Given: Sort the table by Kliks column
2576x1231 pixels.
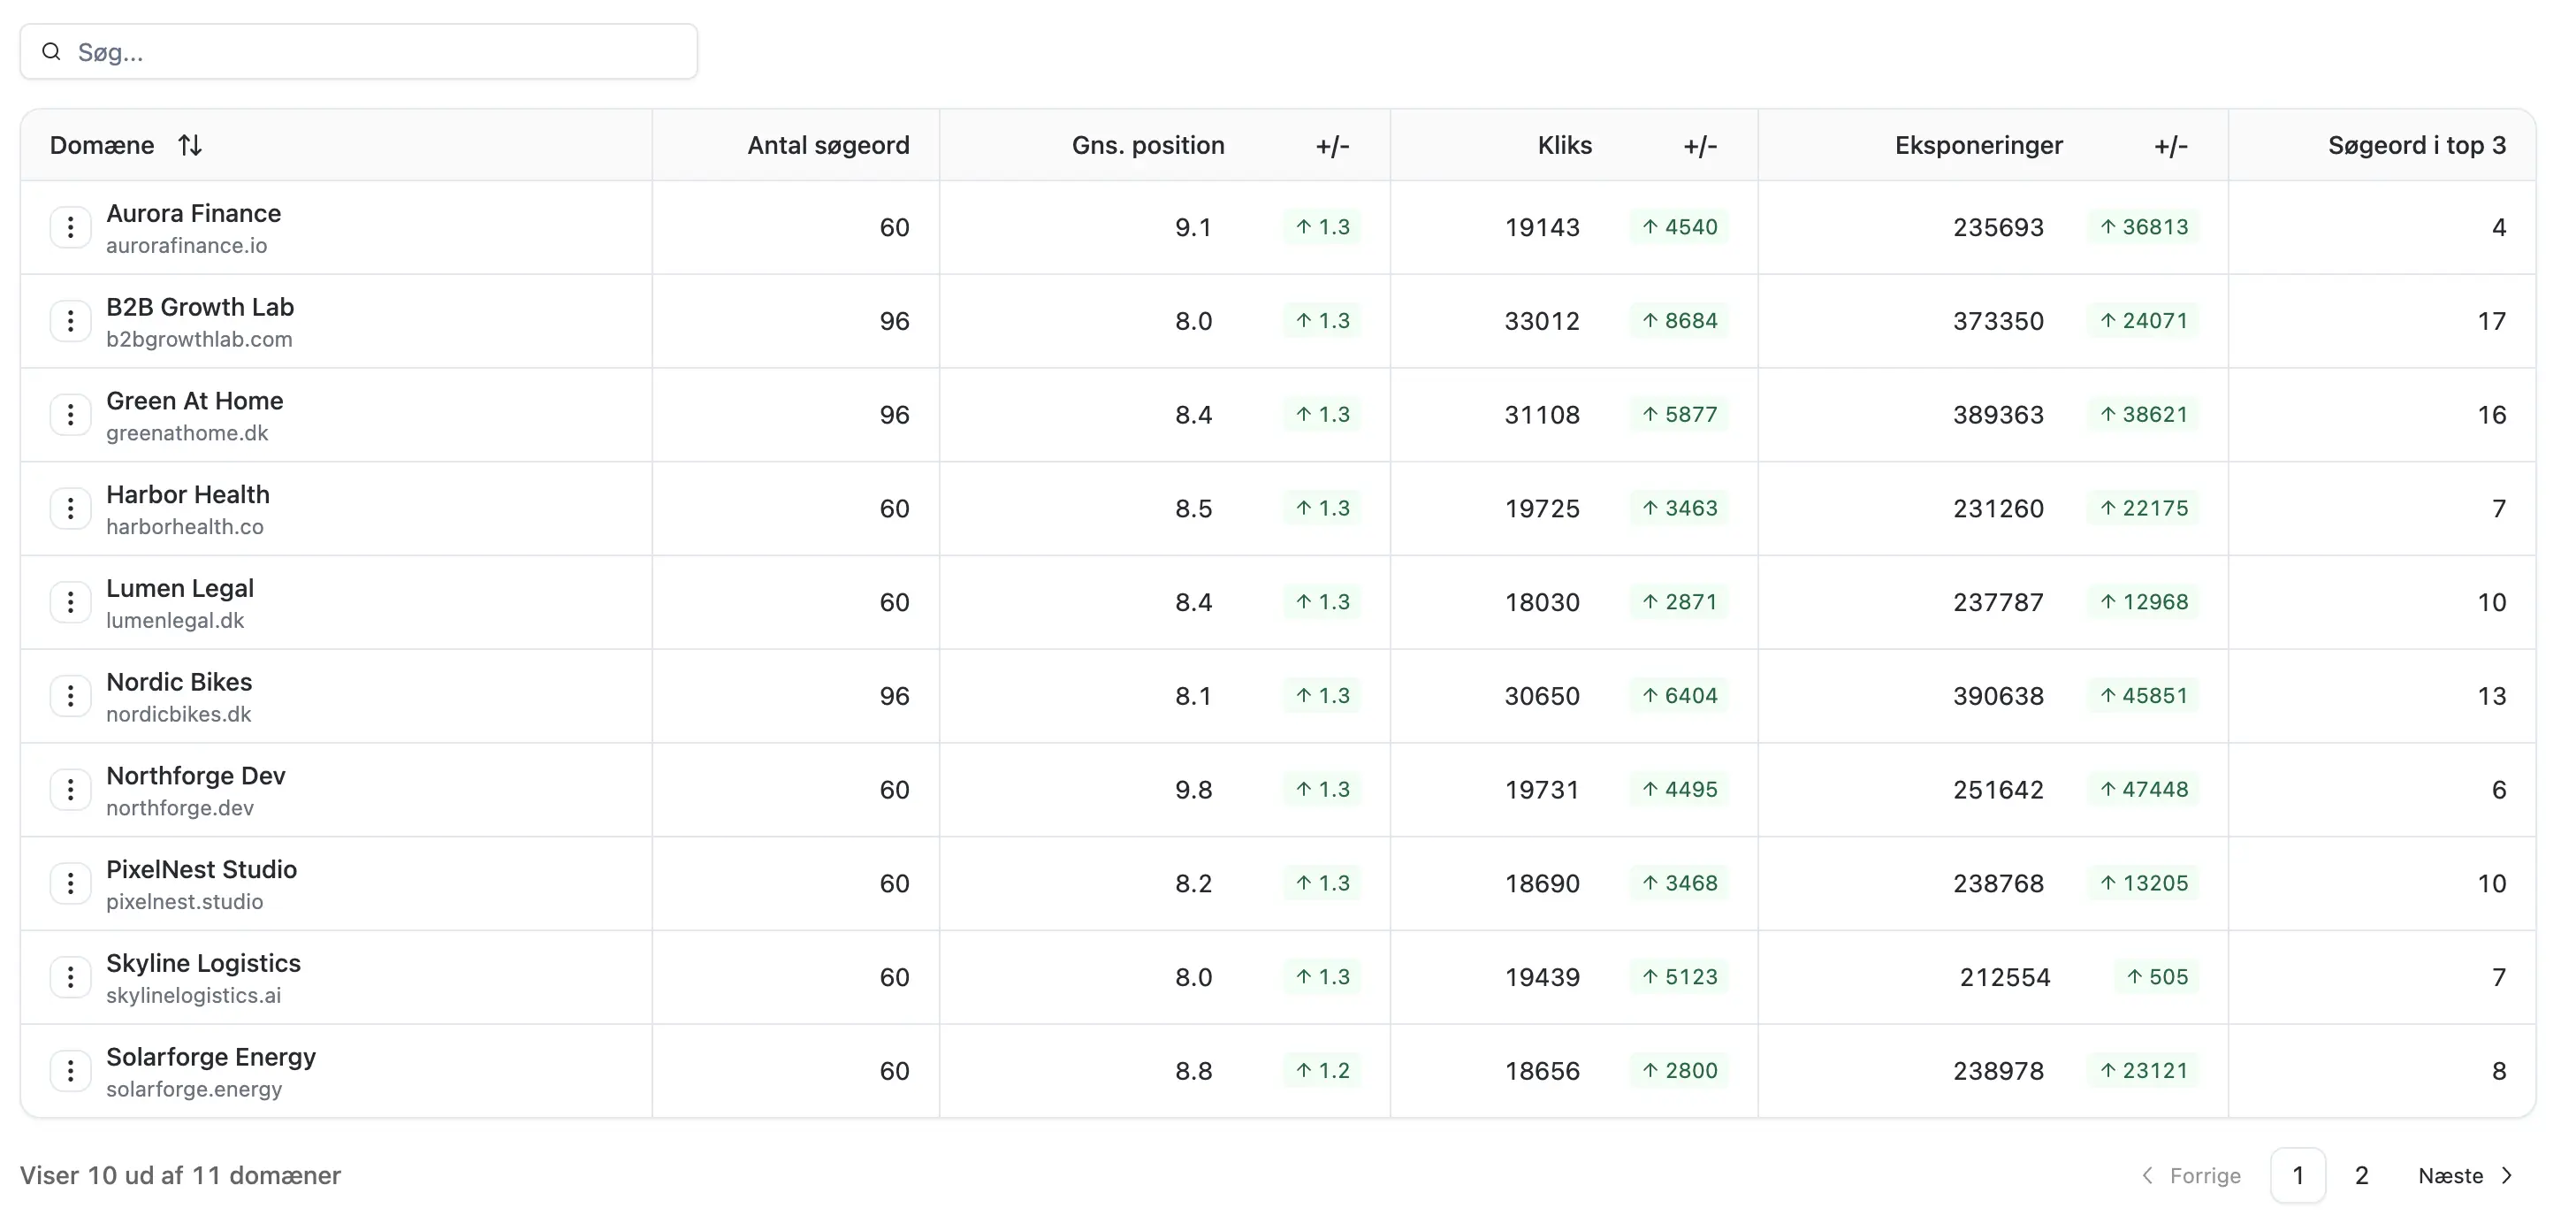Looking at the screenshot, I should tap(1563, 145).
